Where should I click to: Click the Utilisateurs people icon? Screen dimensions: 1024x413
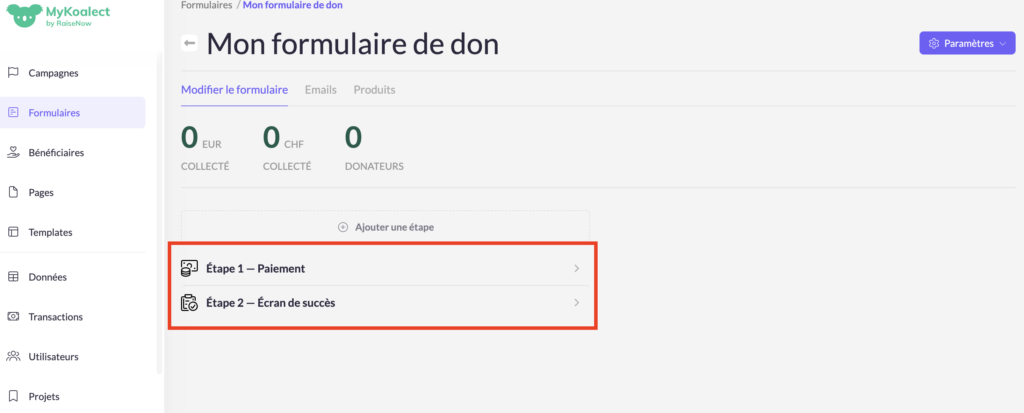click(13, 357)
